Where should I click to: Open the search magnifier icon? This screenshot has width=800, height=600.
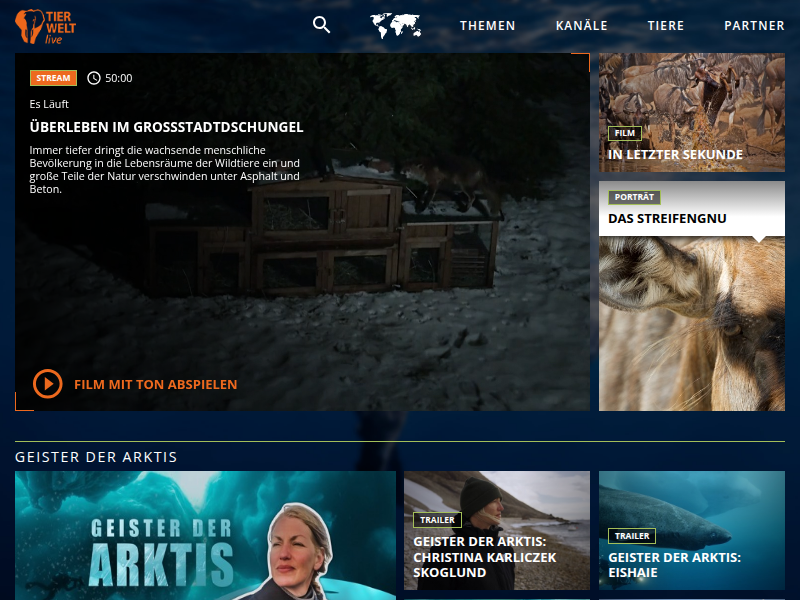point(321,25)
